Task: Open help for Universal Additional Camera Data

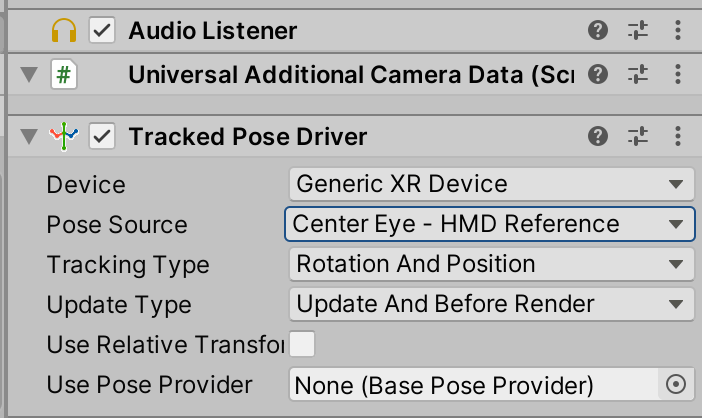Action: pyautogui.click(x=598, y=74)
